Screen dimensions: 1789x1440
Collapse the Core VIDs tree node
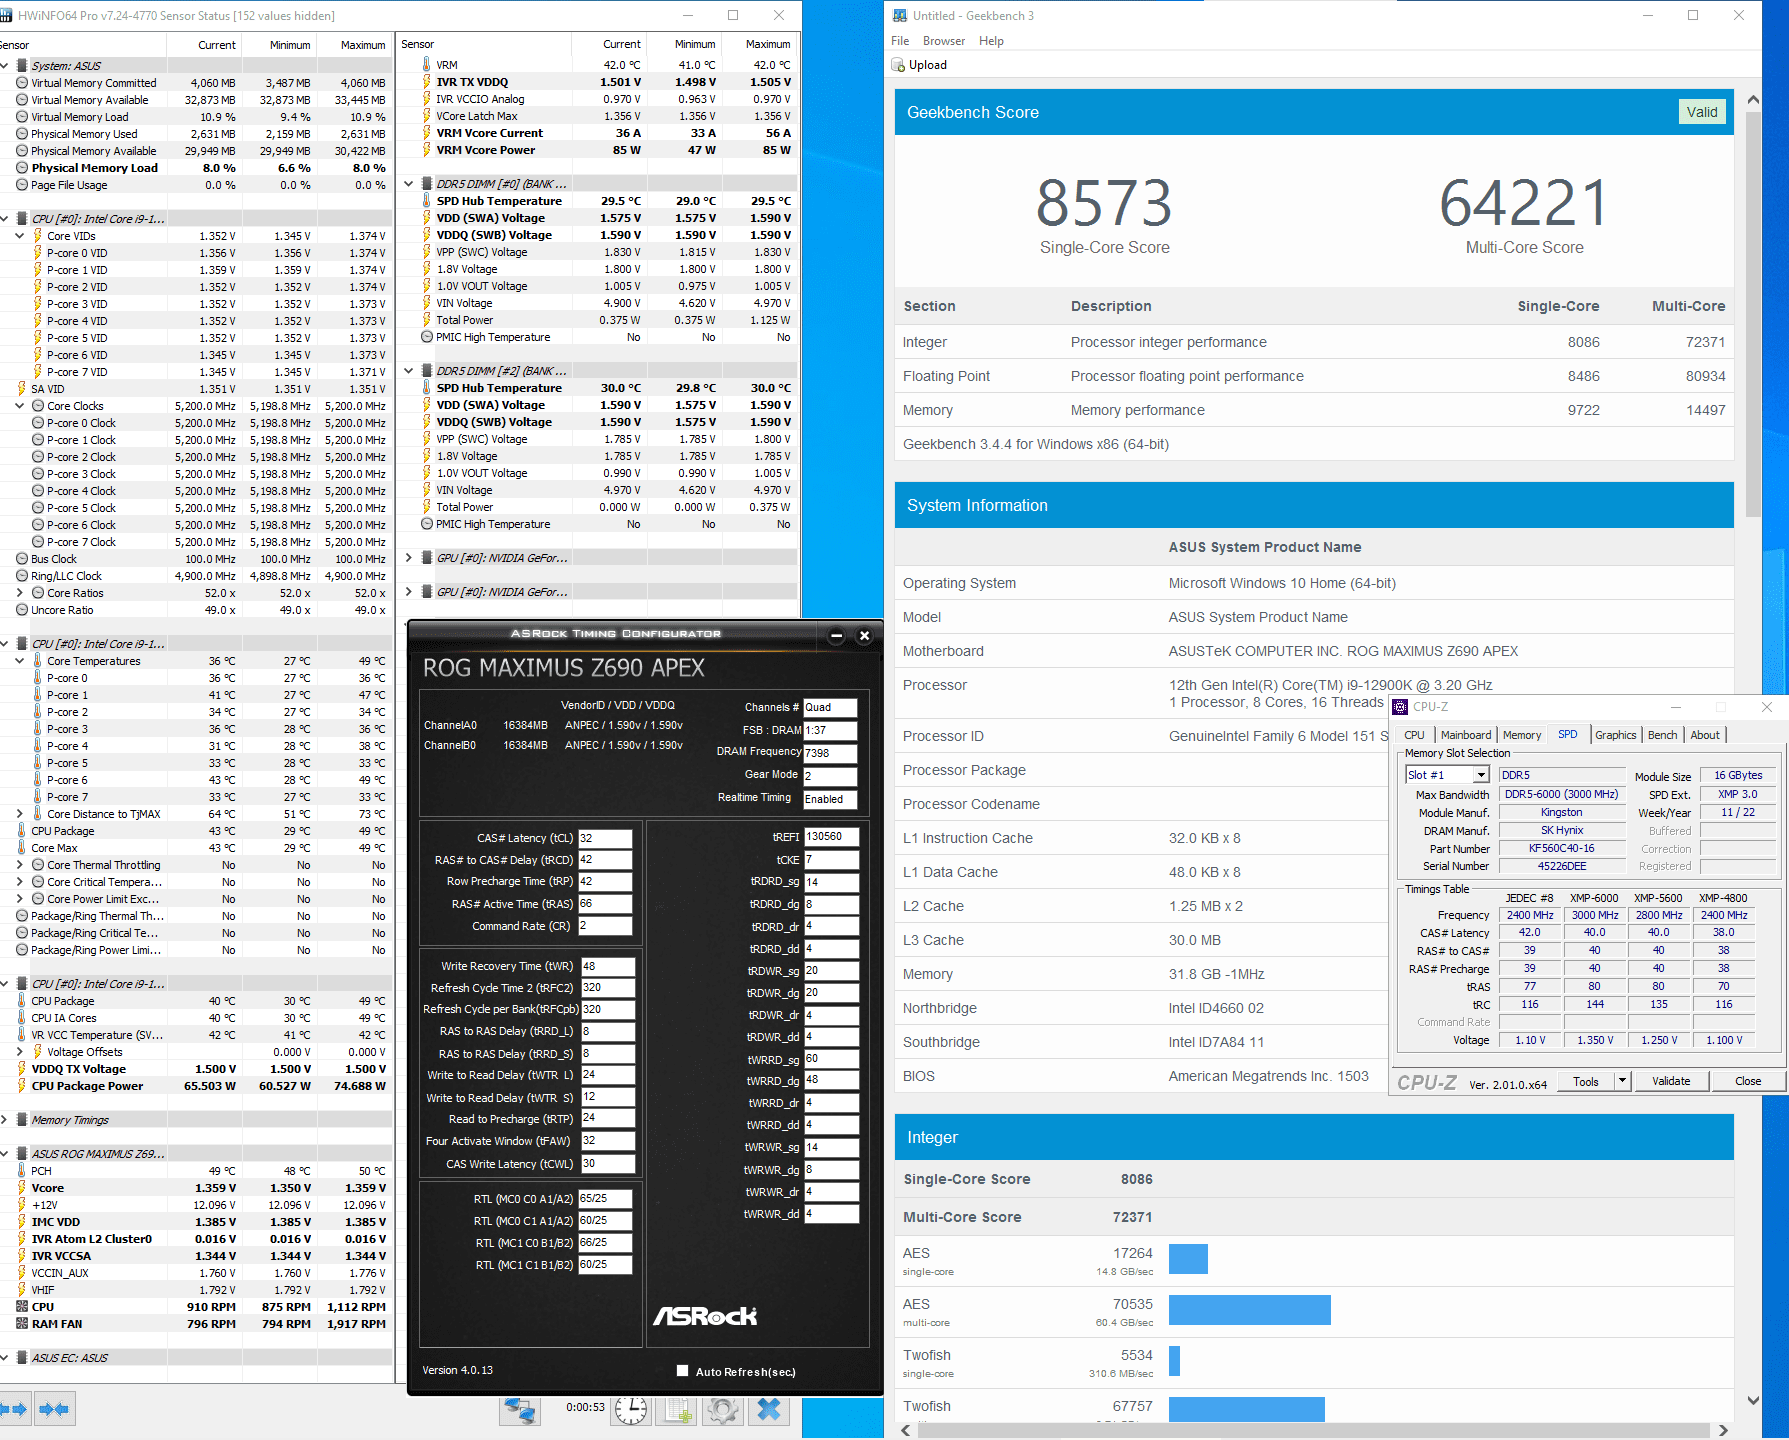(20, 236)
